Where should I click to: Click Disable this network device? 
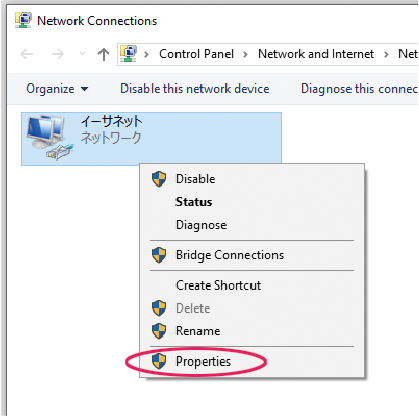tap(195, 89)
